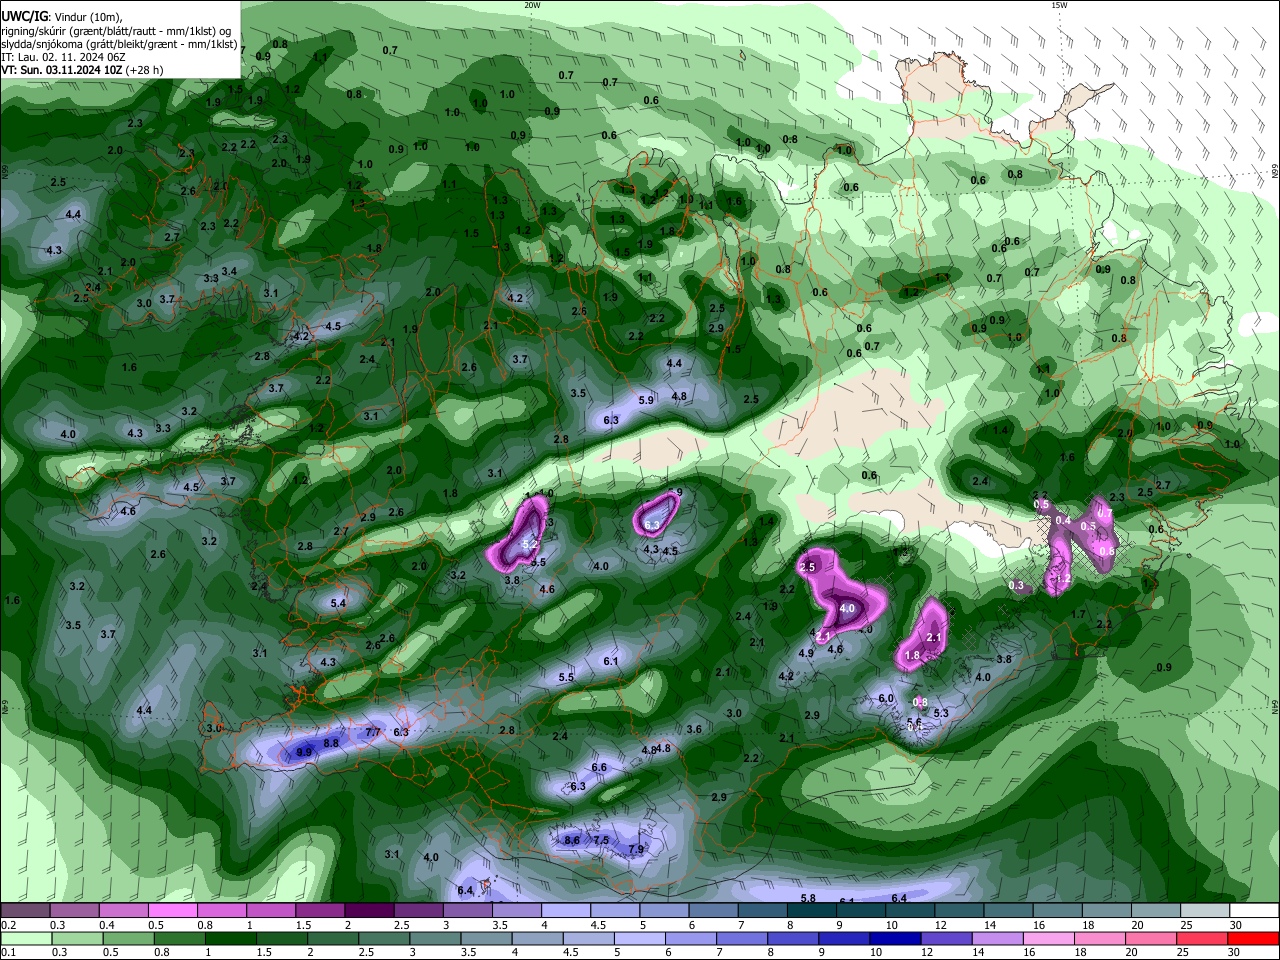Click the 7.5 precipitation value
The image size is (1280, 960).
[x=601, y=841]
